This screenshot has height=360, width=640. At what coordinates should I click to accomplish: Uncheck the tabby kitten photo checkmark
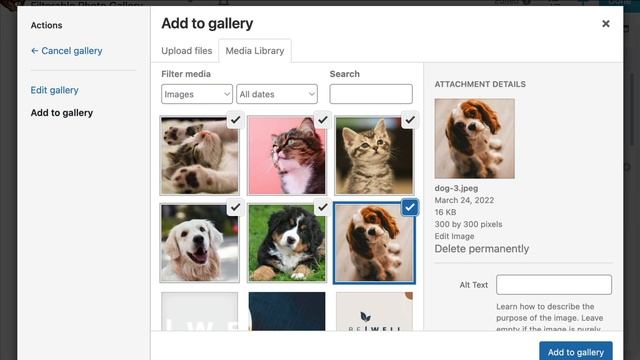410,120
